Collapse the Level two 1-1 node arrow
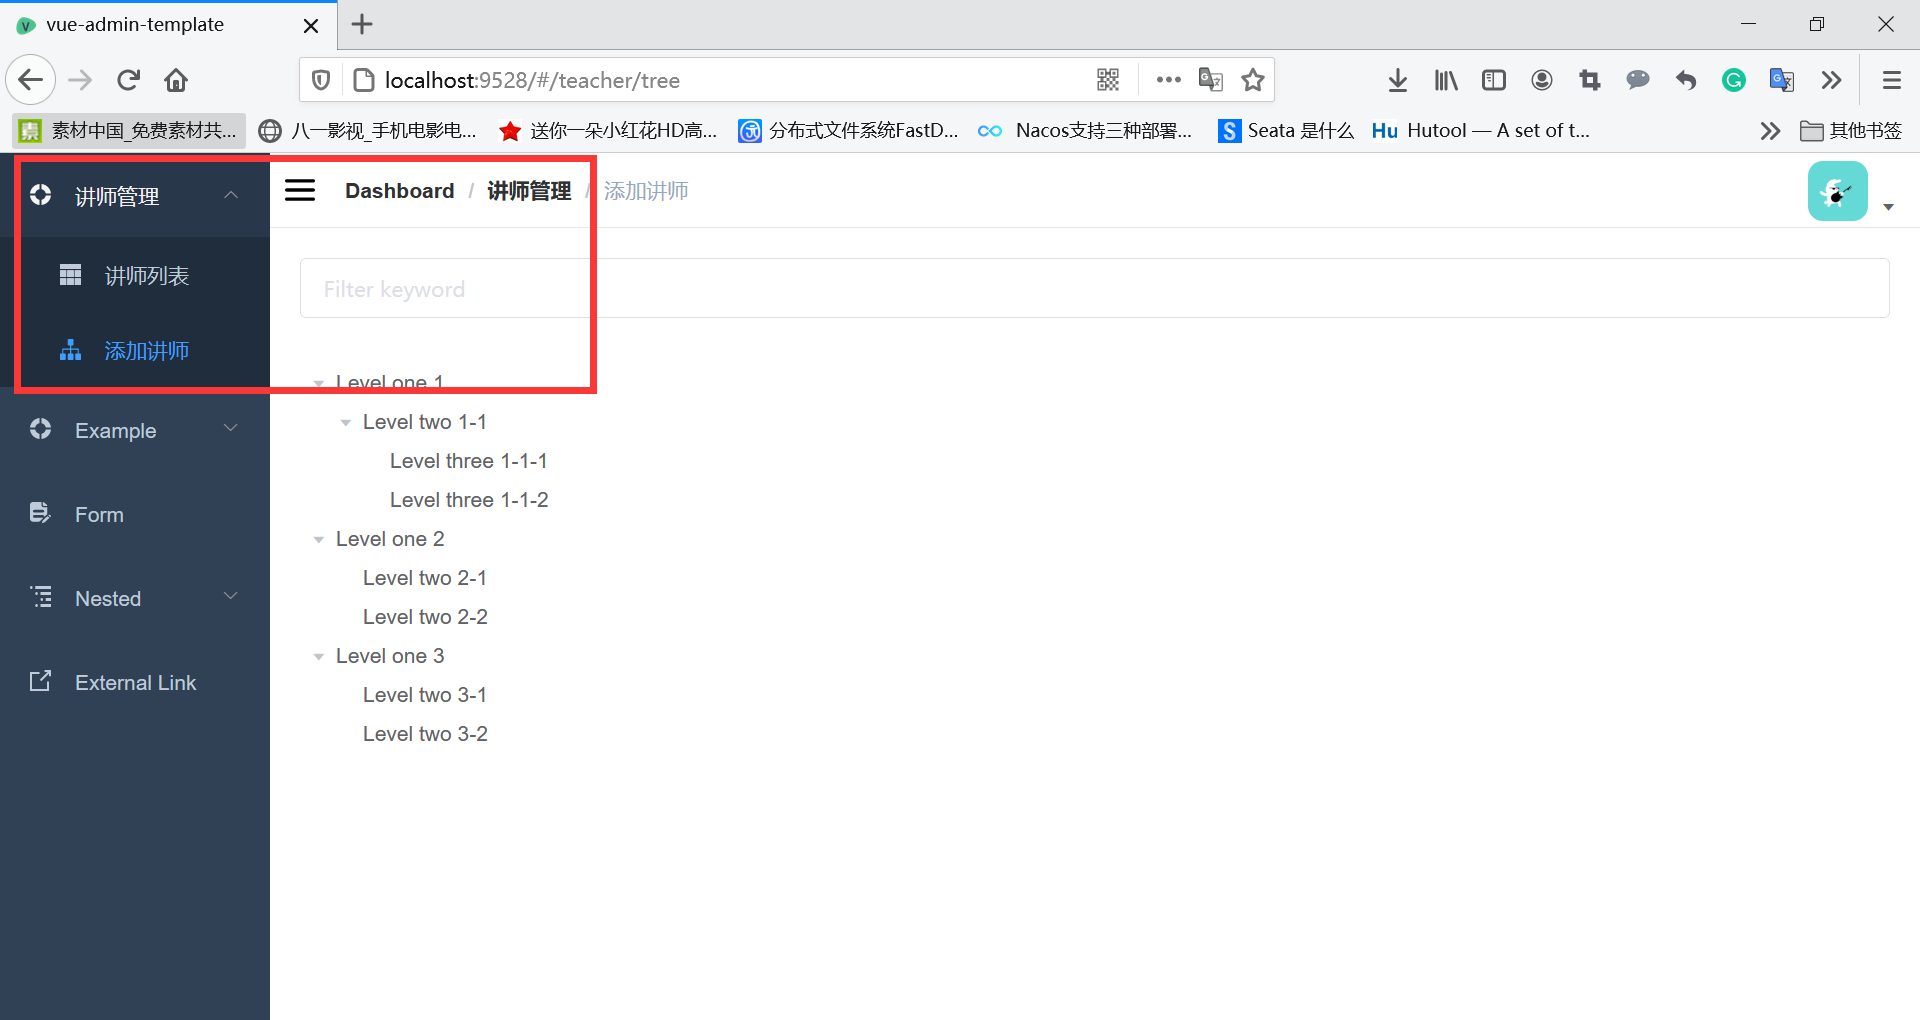Image resolution: width=1920 pixels, height=1020 pixels. tap(346, 423)
